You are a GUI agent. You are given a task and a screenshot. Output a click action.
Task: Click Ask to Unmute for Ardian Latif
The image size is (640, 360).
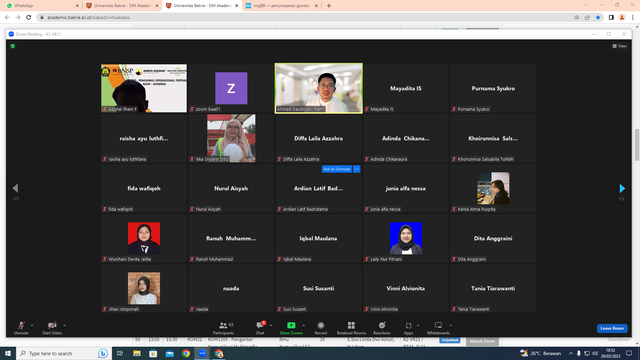pos(337,169)
